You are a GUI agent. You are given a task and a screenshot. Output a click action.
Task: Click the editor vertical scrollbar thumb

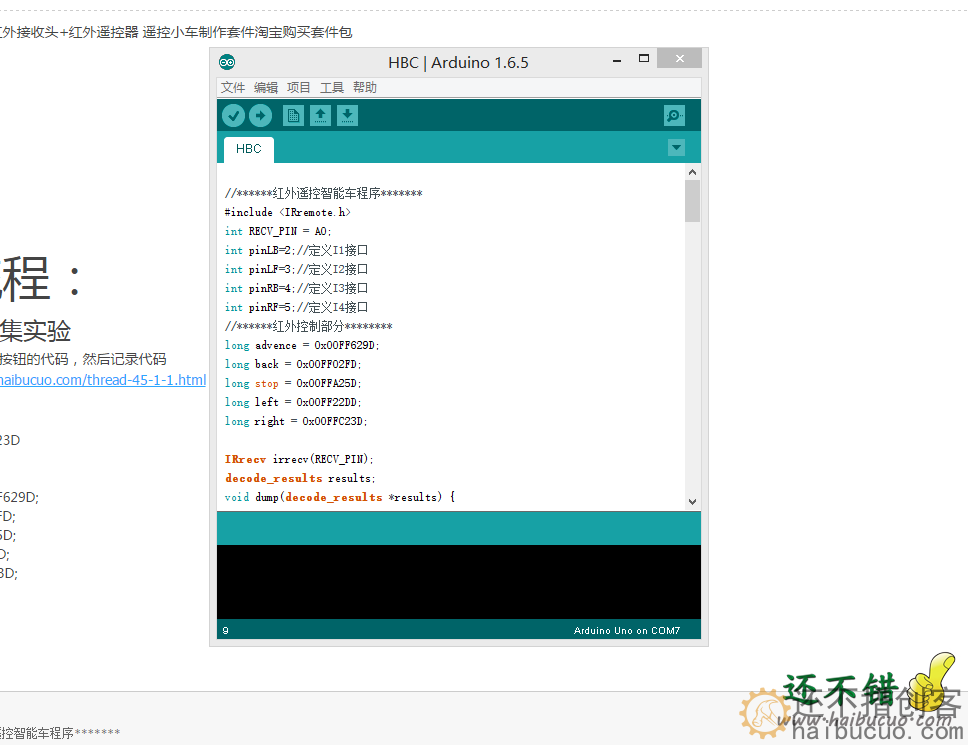[693, 201]
